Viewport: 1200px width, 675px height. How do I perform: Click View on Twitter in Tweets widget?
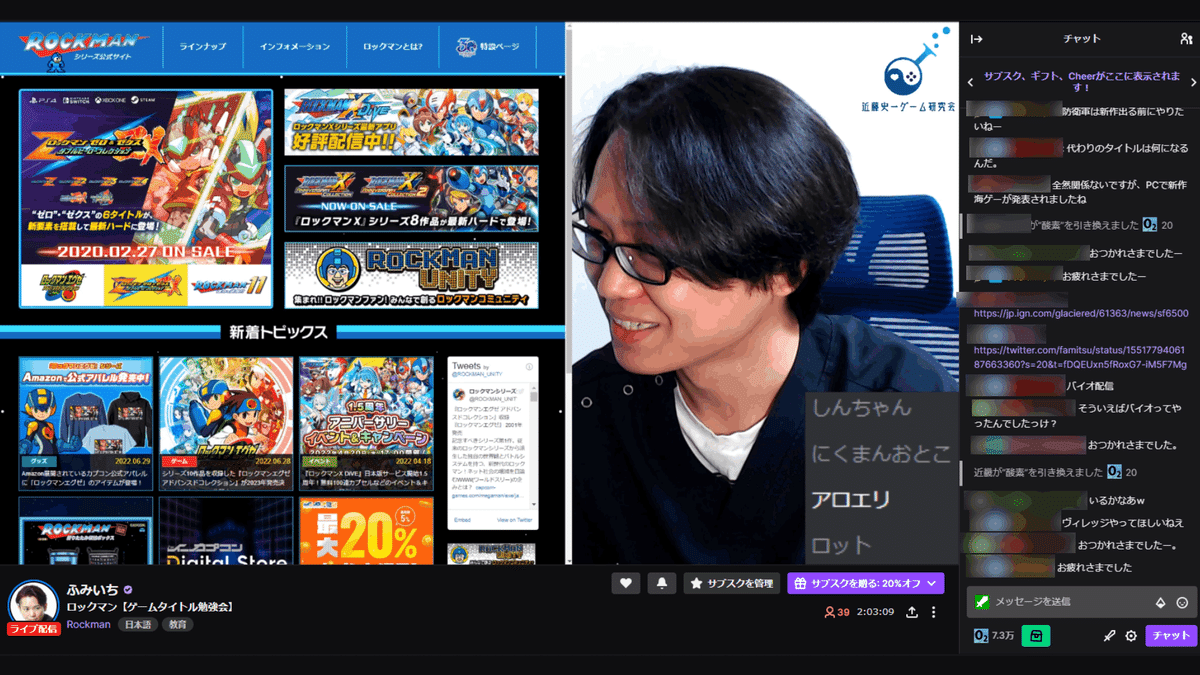[x=514, y=520]
